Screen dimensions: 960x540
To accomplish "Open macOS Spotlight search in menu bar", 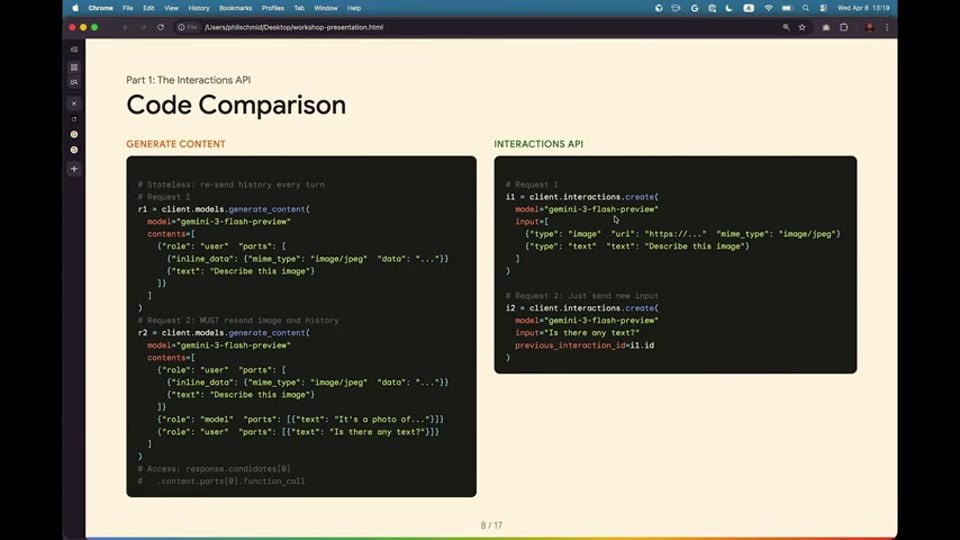I will coord(806,8).
